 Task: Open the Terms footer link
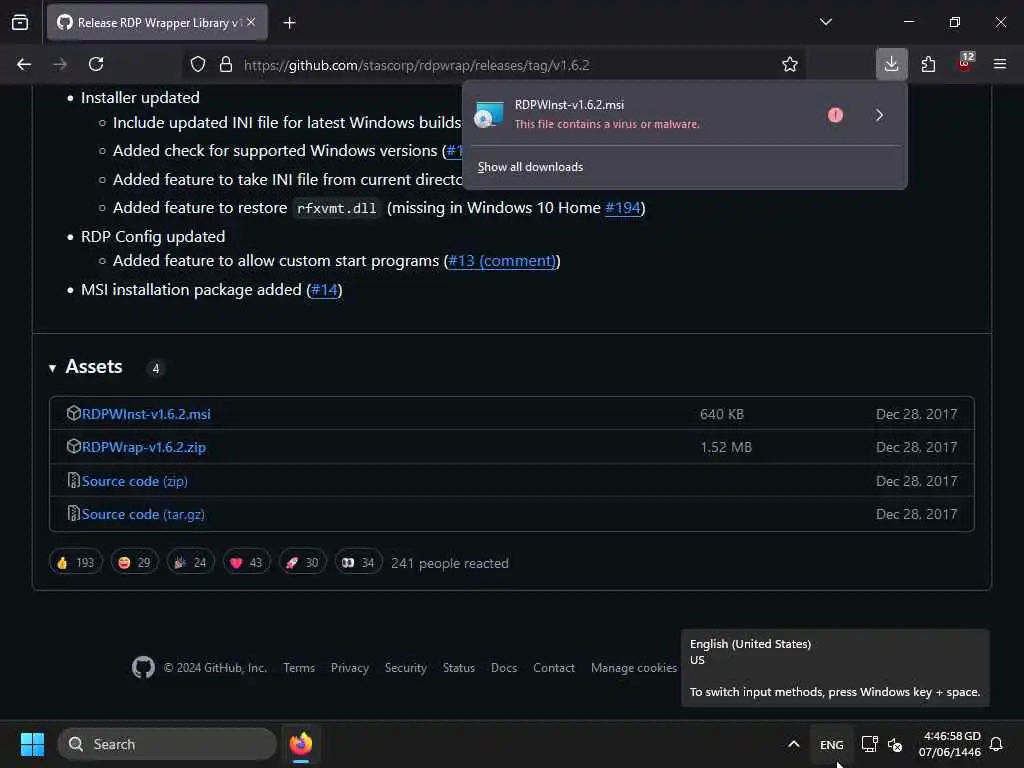tap(298, 668)
